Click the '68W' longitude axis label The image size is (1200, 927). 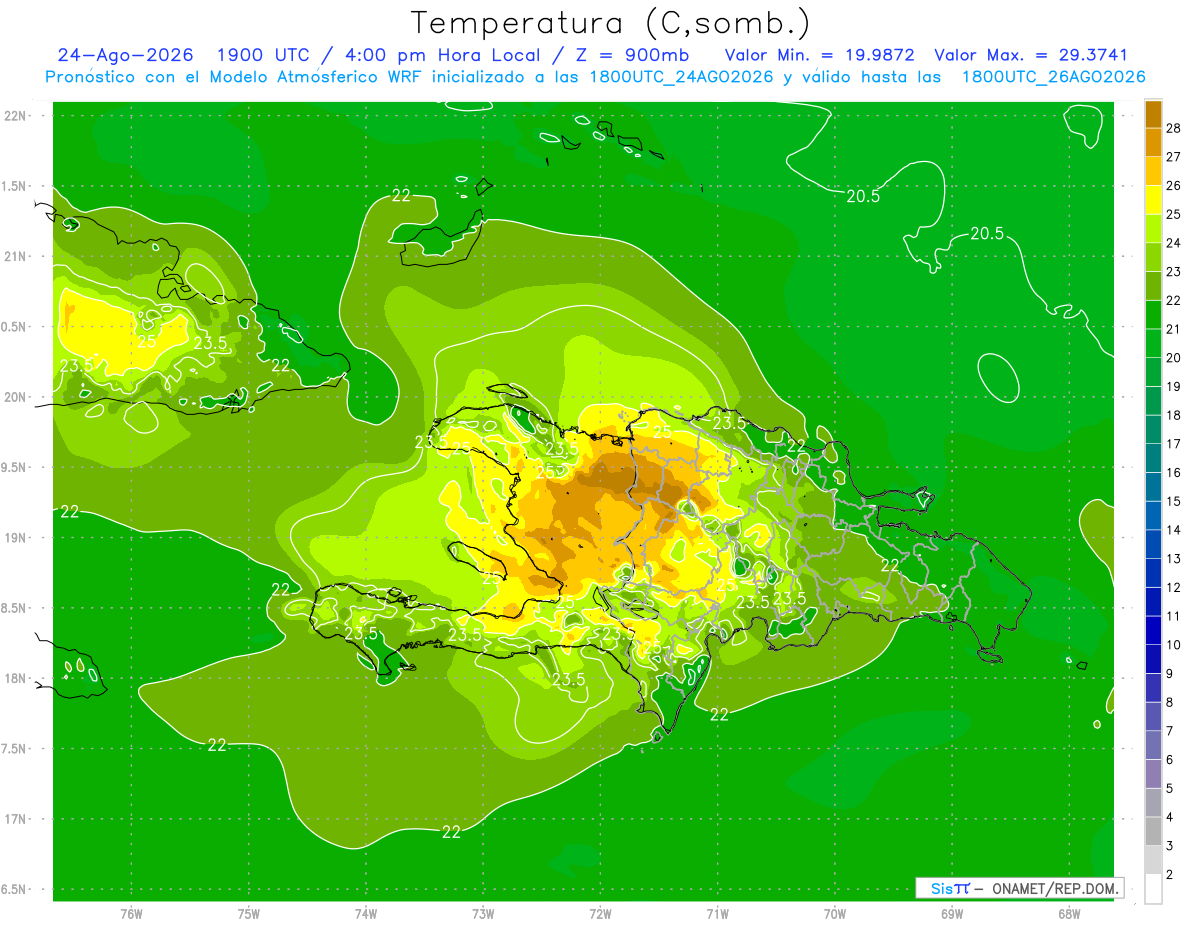pos(1069,914)
